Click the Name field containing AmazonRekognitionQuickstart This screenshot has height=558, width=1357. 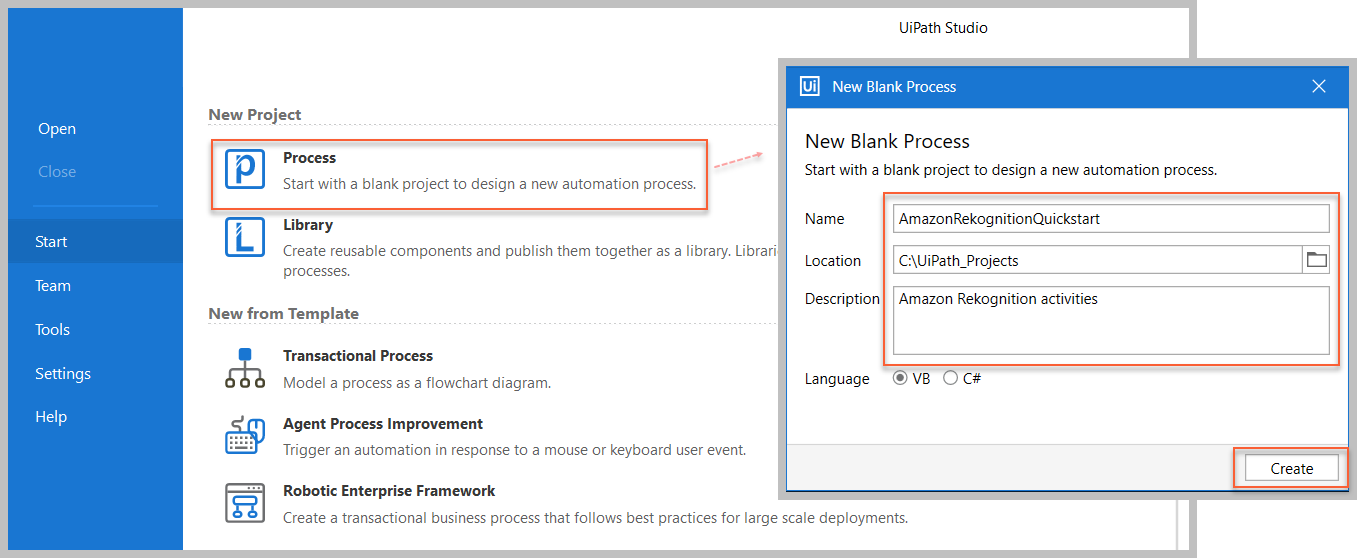pos(1111,218)
